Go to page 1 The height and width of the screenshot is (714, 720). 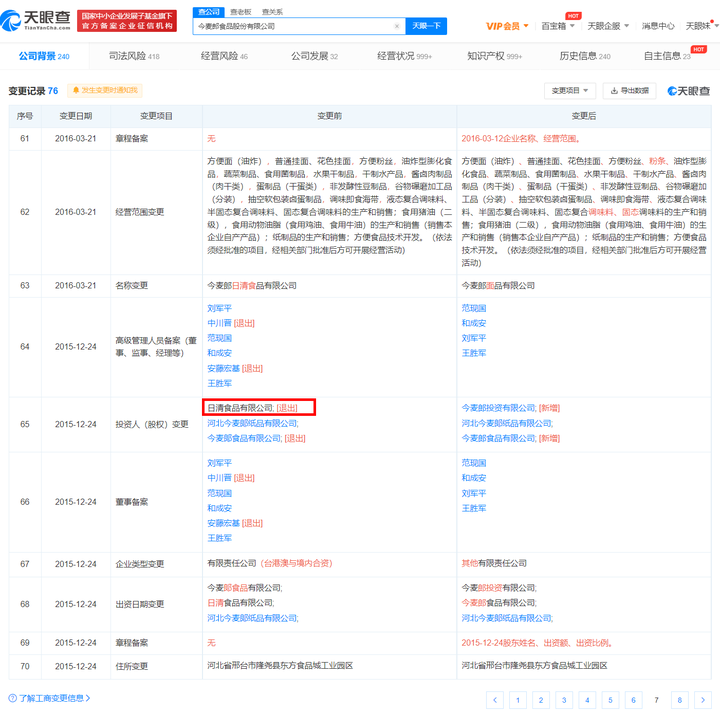pyautogui.click(x=518, y=700)
